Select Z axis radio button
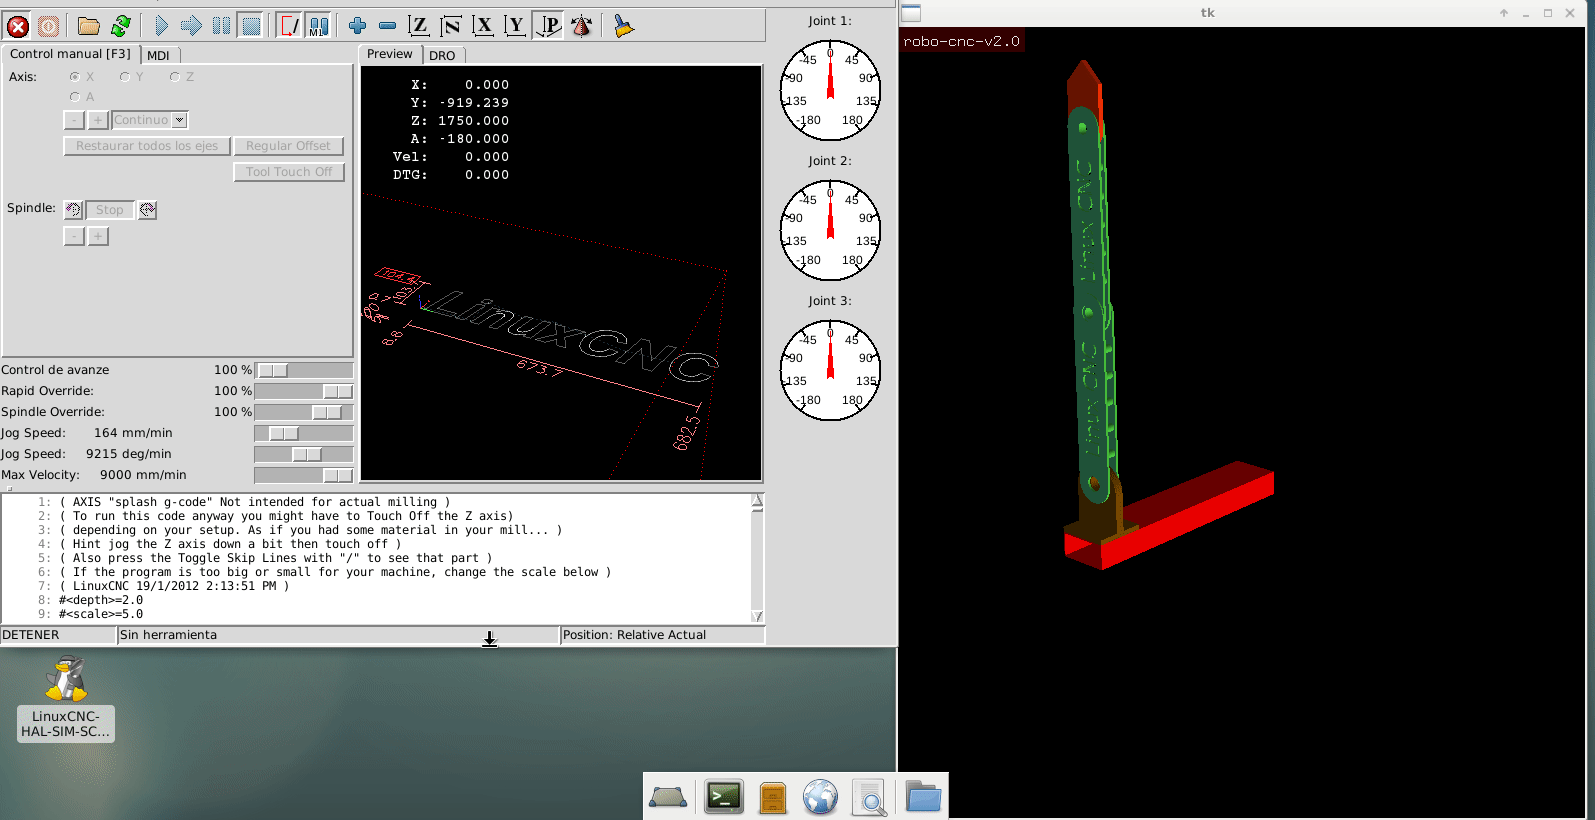This screenshot has height=820, width=1595. tap(175, 77)
